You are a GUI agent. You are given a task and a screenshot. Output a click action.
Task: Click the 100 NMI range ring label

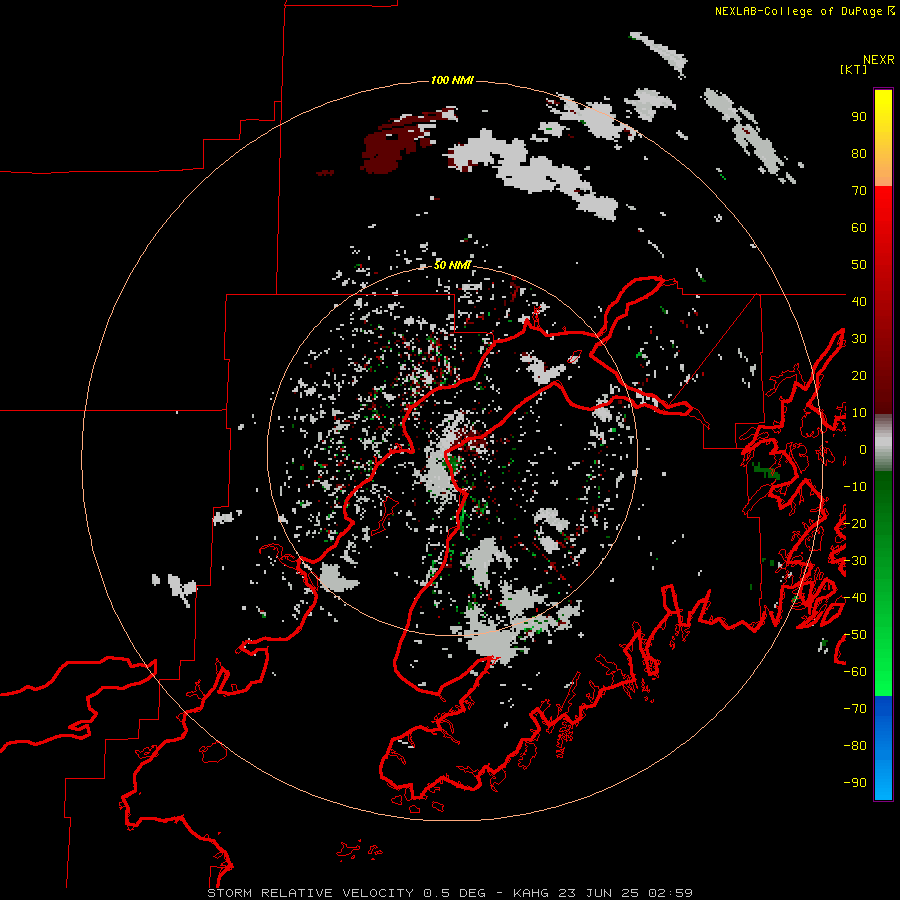[452, 80]
